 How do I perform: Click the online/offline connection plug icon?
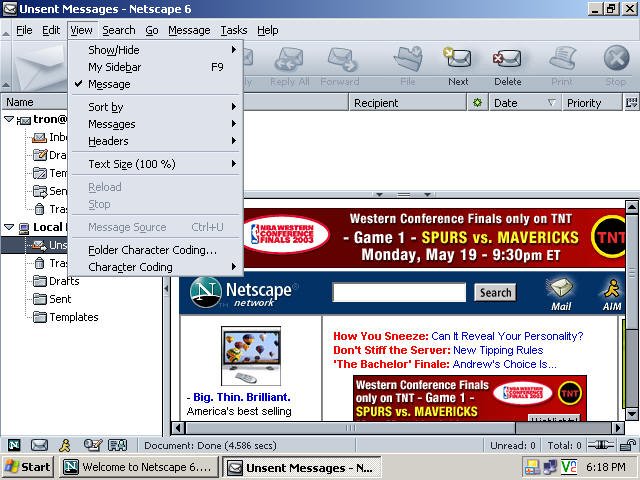tap(601, 445)
